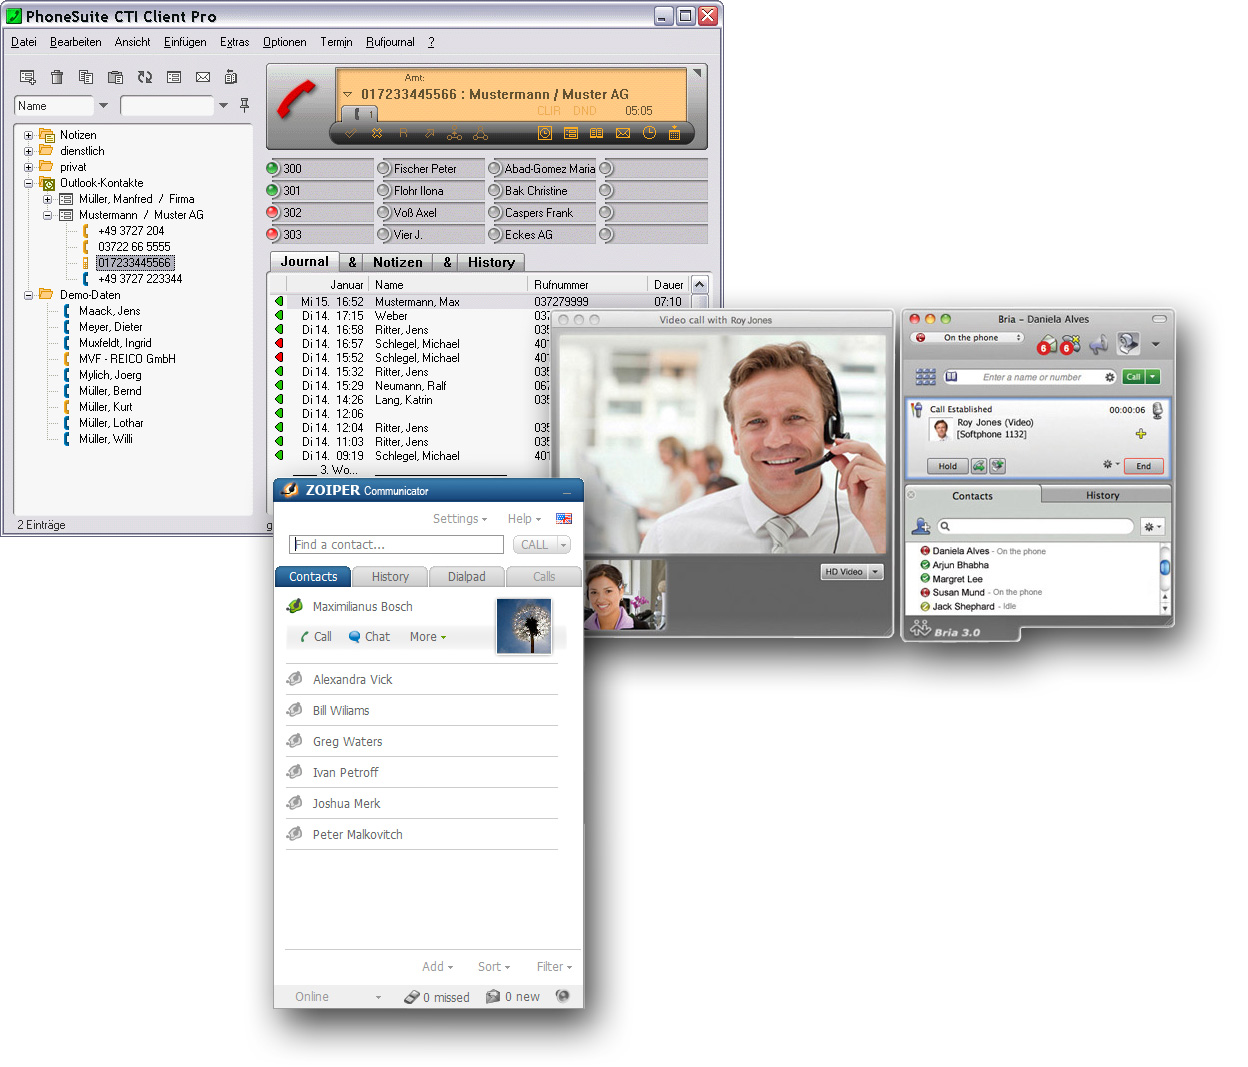Click the yellow plus icon in Bria call
The image size is (1248, 1067).
coord(1140,434)
